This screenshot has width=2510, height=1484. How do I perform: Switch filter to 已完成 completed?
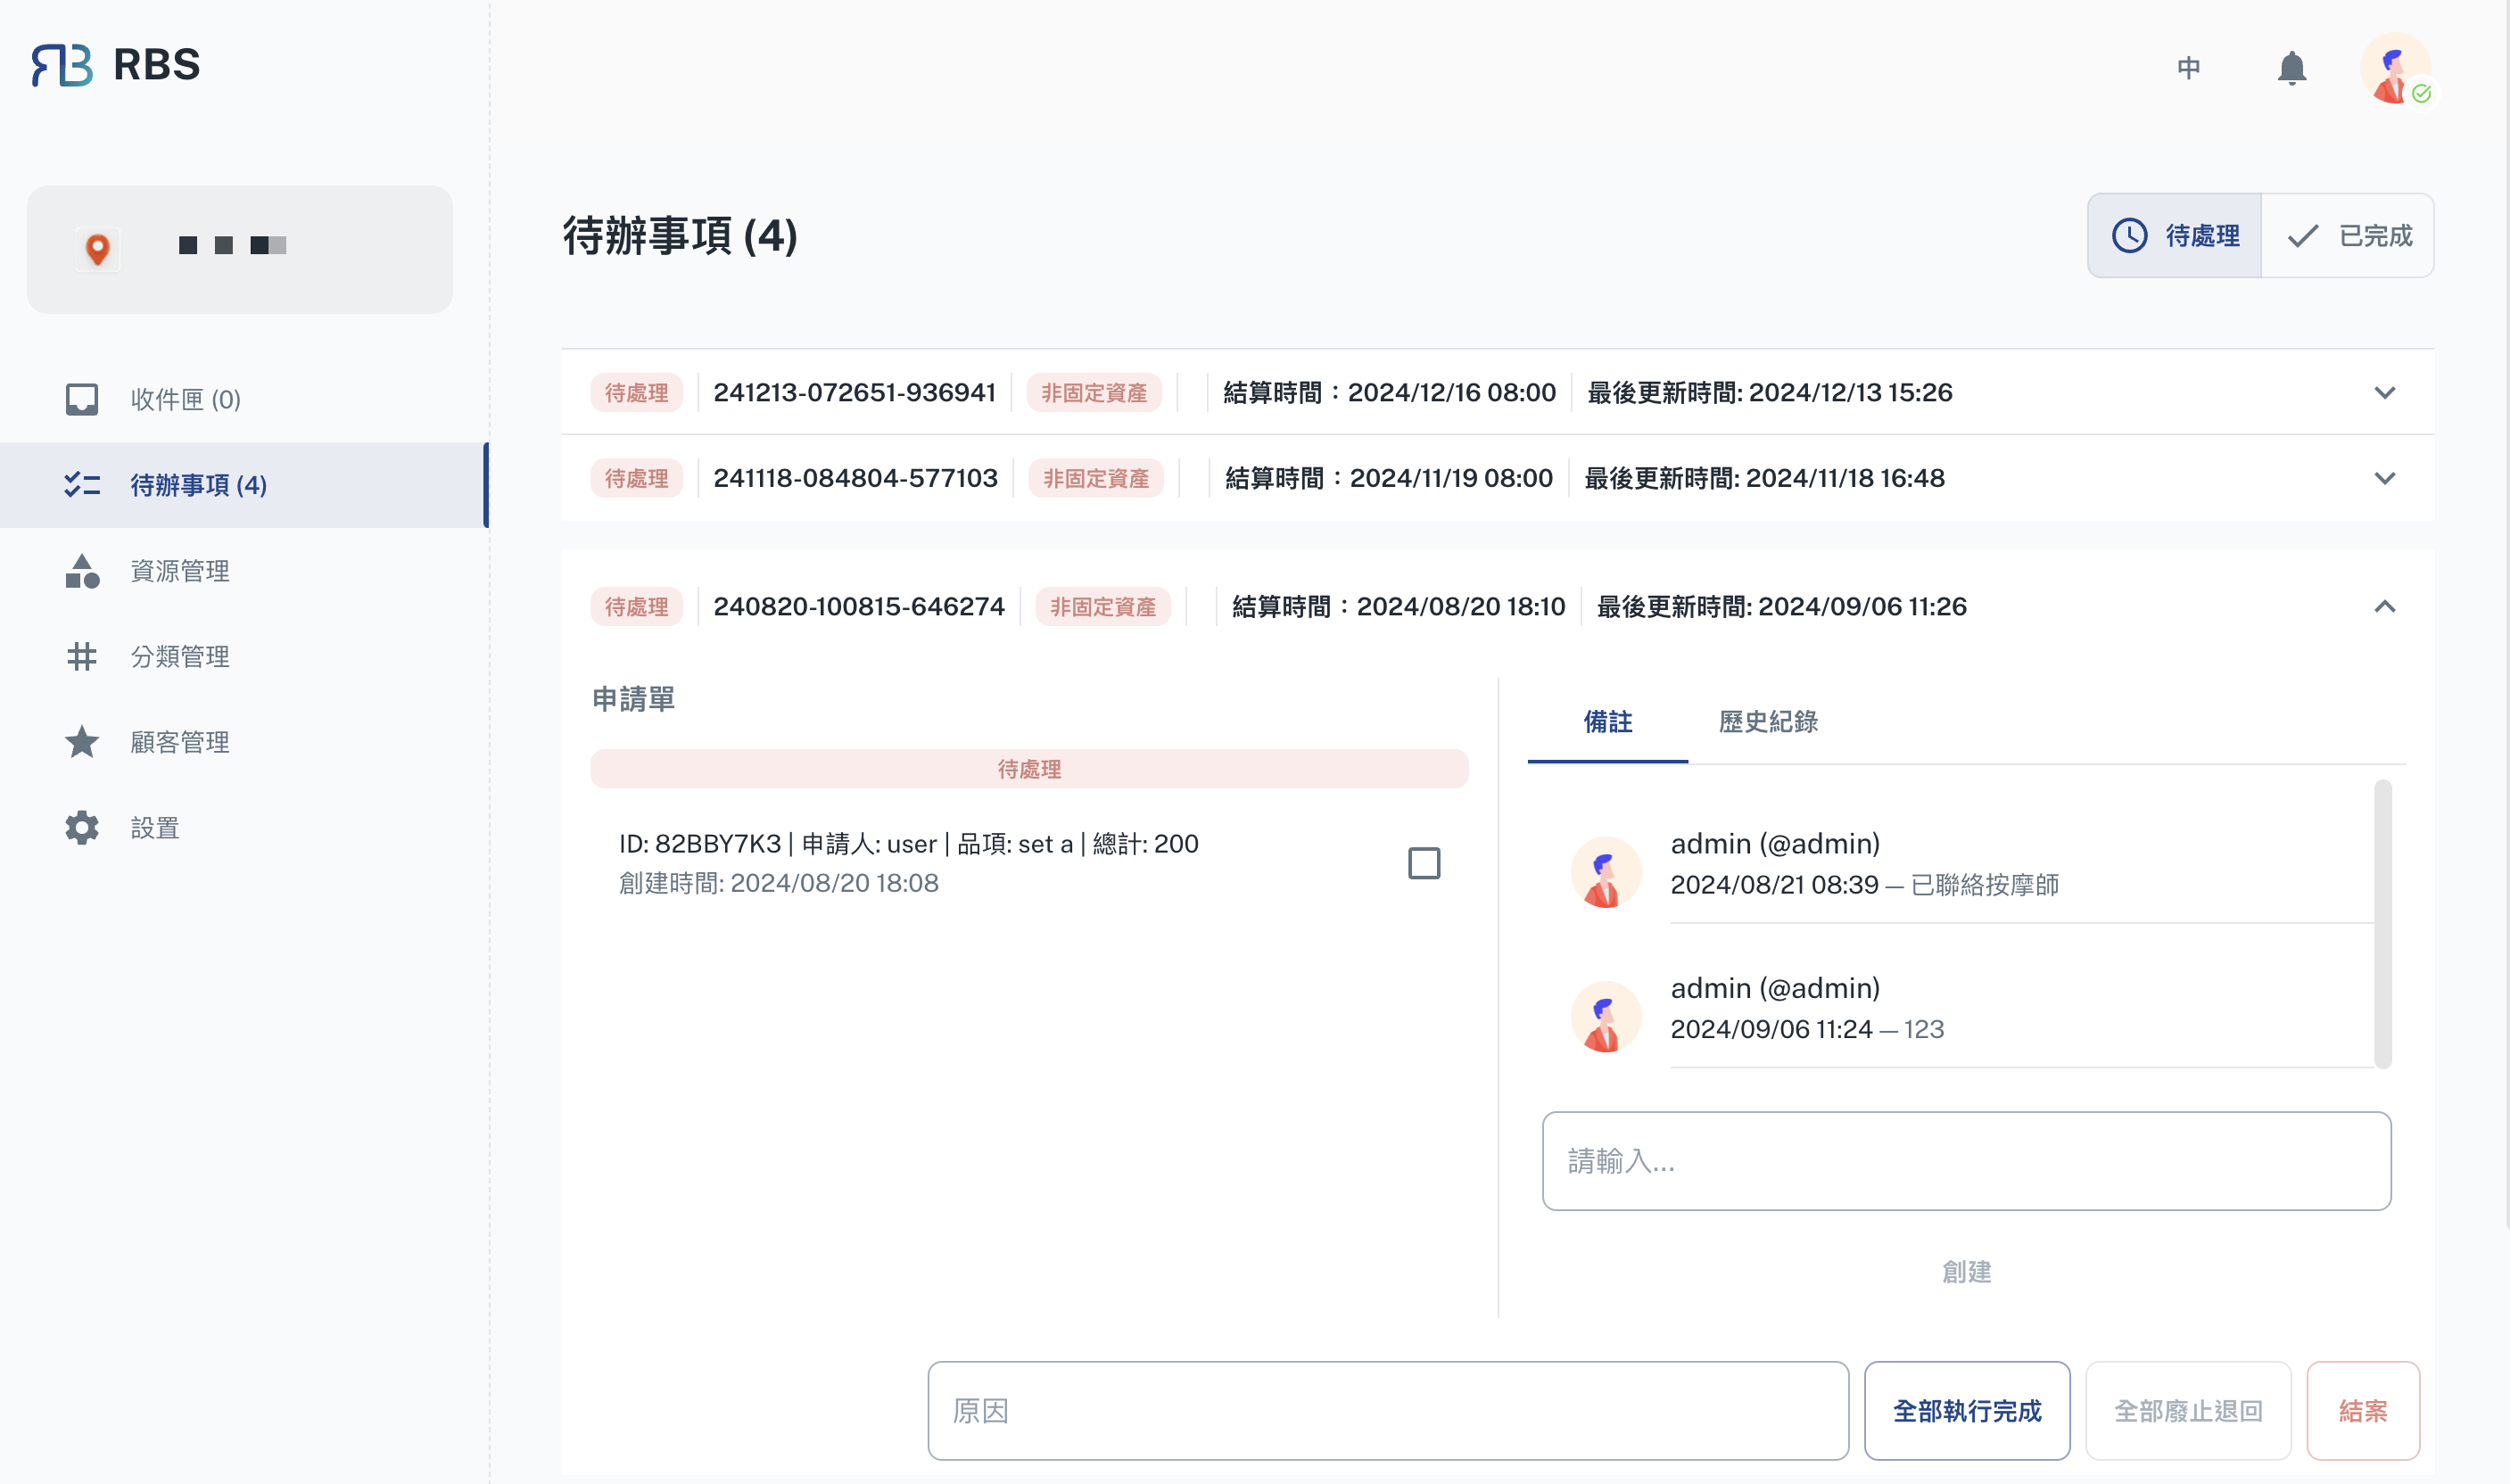[x=2348, y=236]
